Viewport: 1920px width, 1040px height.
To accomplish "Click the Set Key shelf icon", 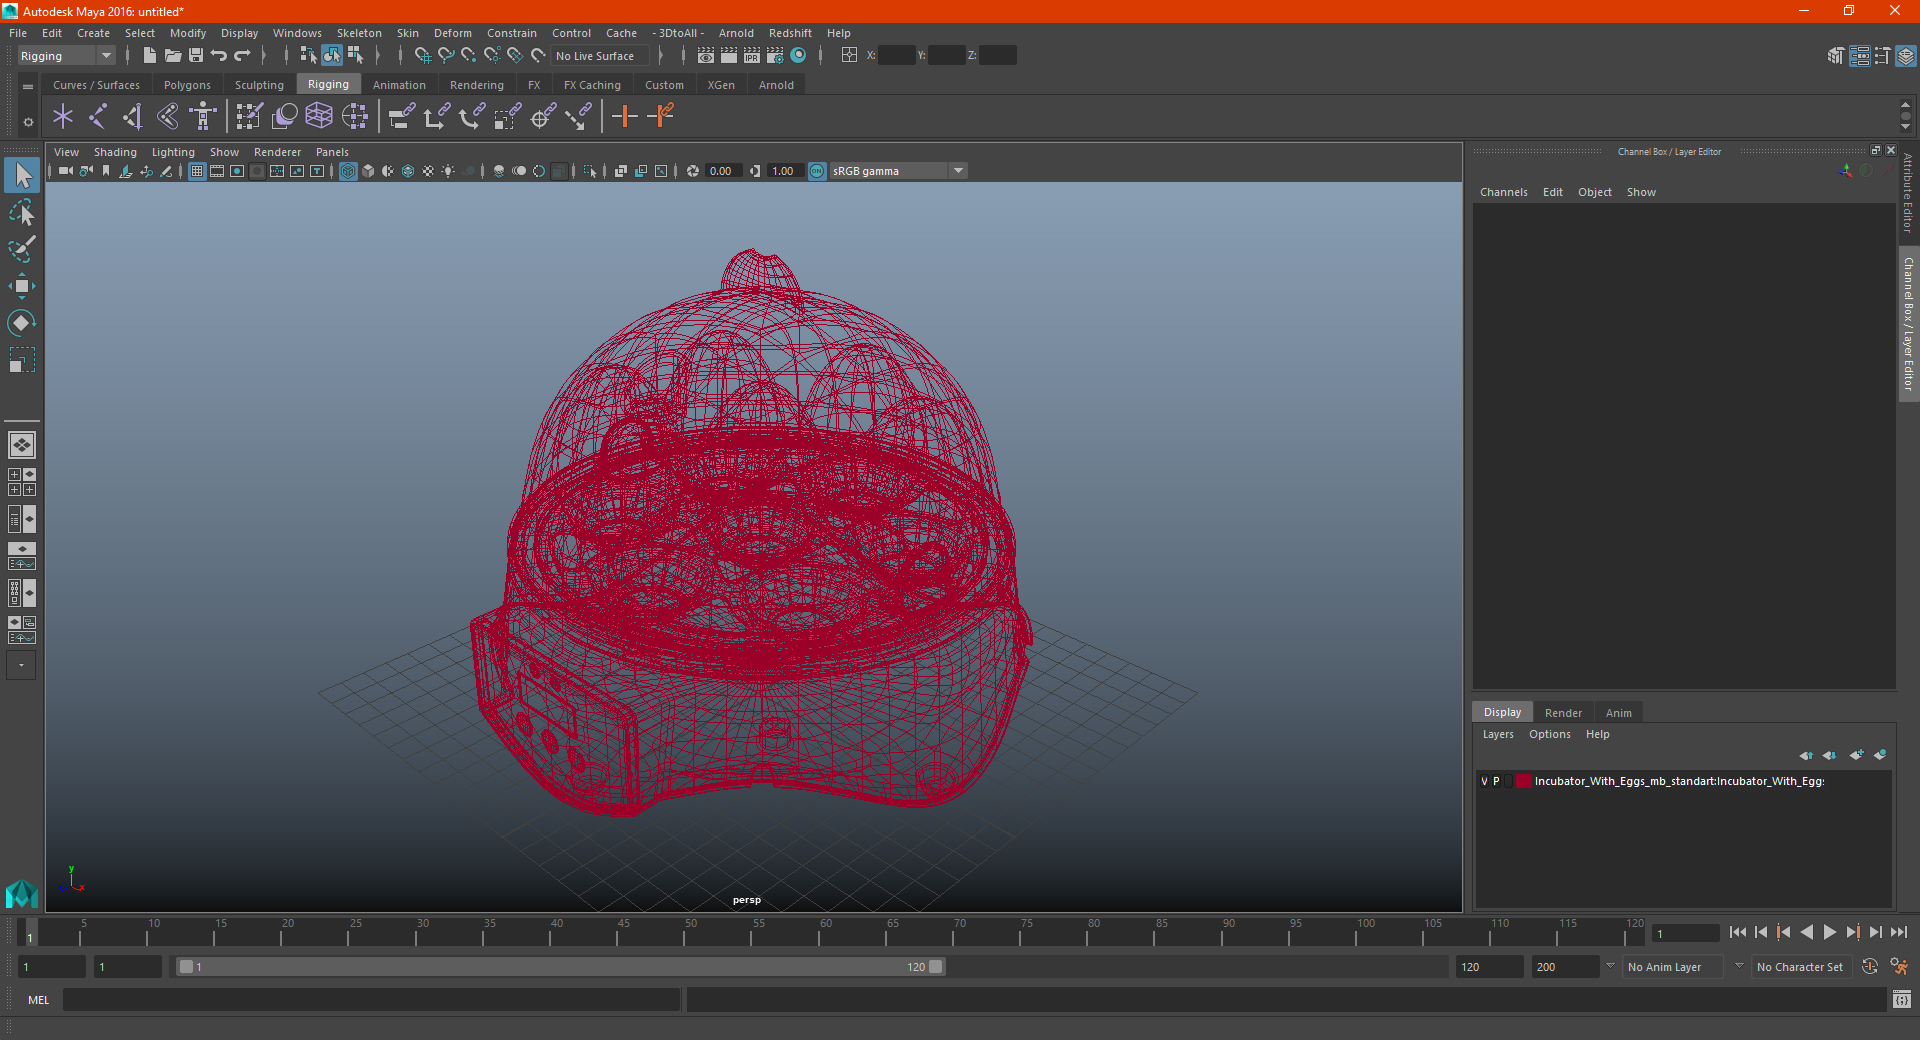I will coord(625,117).
